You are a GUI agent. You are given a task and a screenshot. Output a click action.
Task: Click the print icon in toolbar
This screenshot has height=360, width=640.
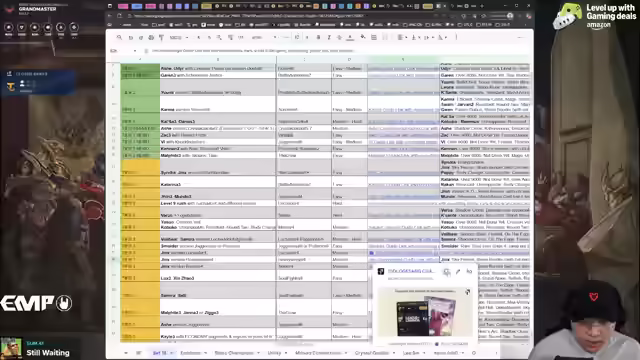[151, 38]
